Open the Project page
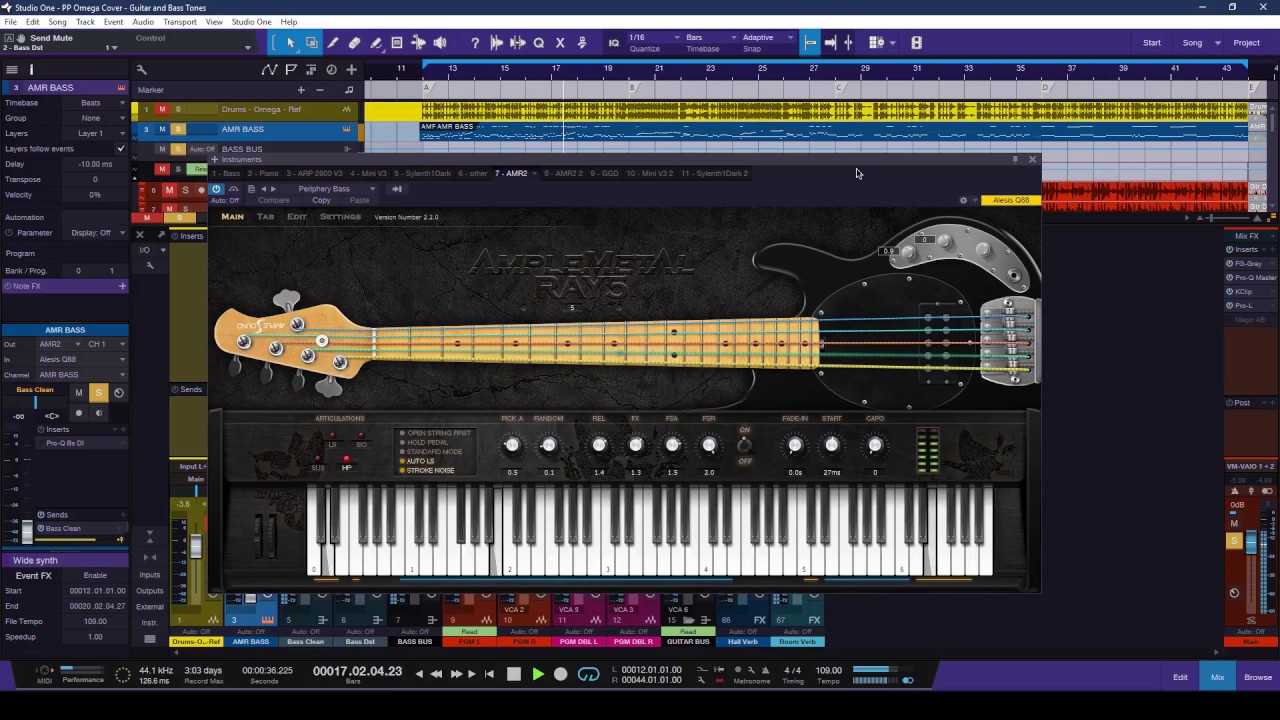This screenshot has width=1280, height=720. (1246, 43)
